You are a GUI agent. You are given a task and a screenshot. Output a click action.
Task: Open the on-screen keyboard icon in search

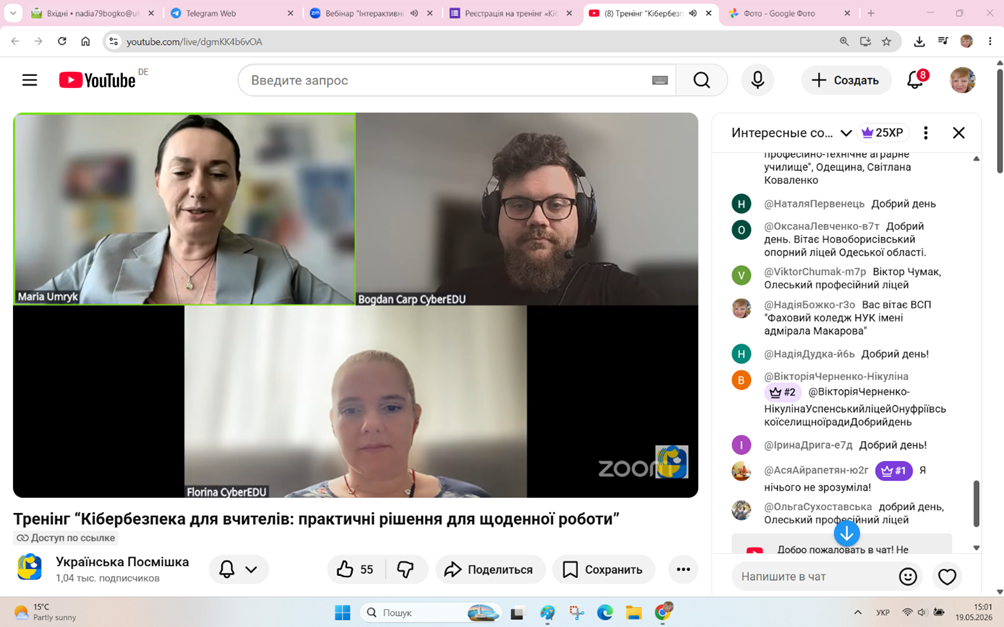point(660,80)
